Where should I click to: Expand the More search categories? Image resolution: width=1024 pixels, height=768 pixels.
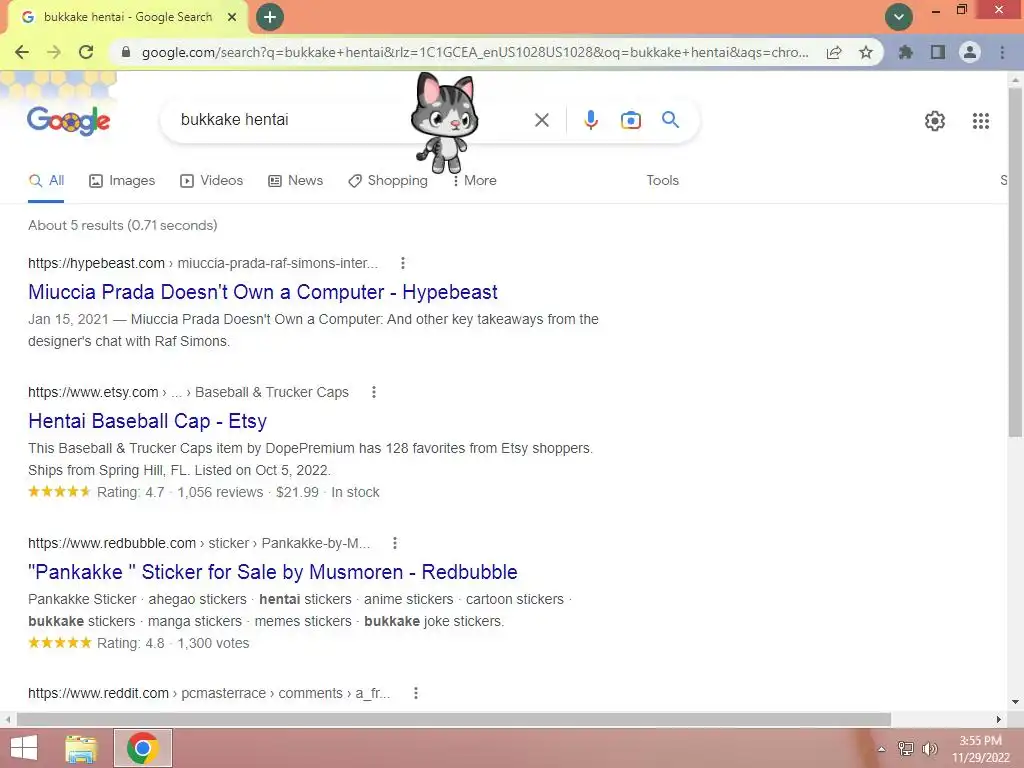(x=474, y=180)
